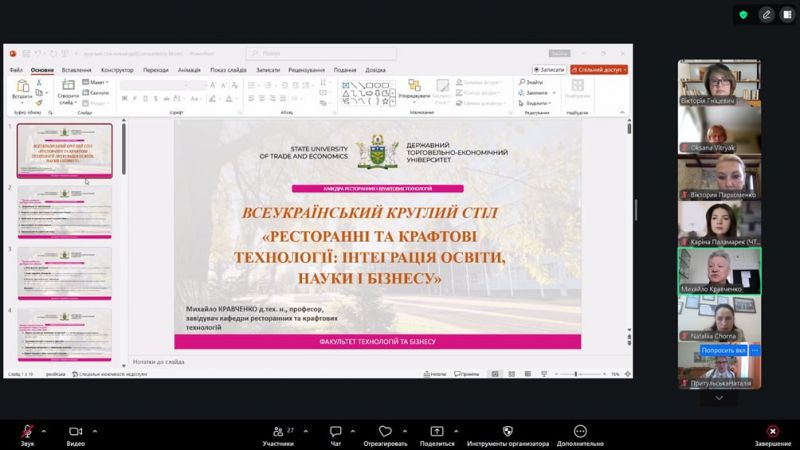Image resolution: width=800 pixels, height=450 pixels.
Task: Expand video options arrow next to Видео
Action: 96,430
